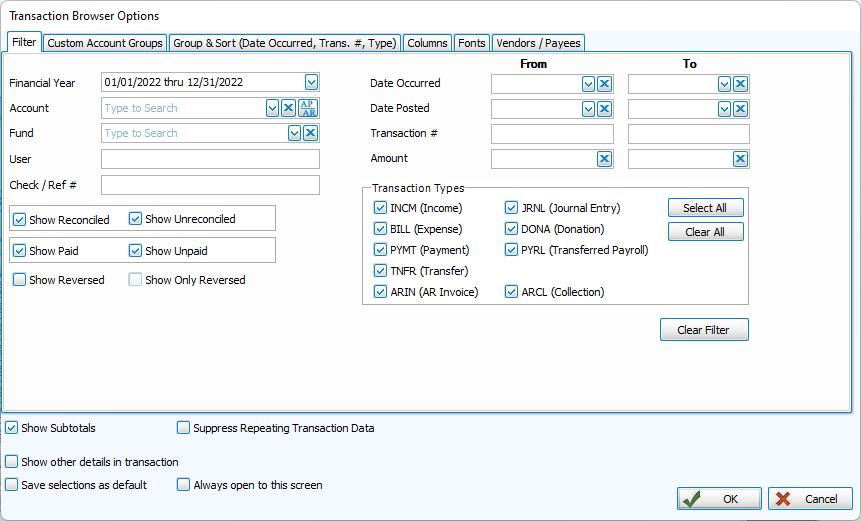Click Select All transaction types
The height and width of the screenshot is (521, 861).
(705, 208)
